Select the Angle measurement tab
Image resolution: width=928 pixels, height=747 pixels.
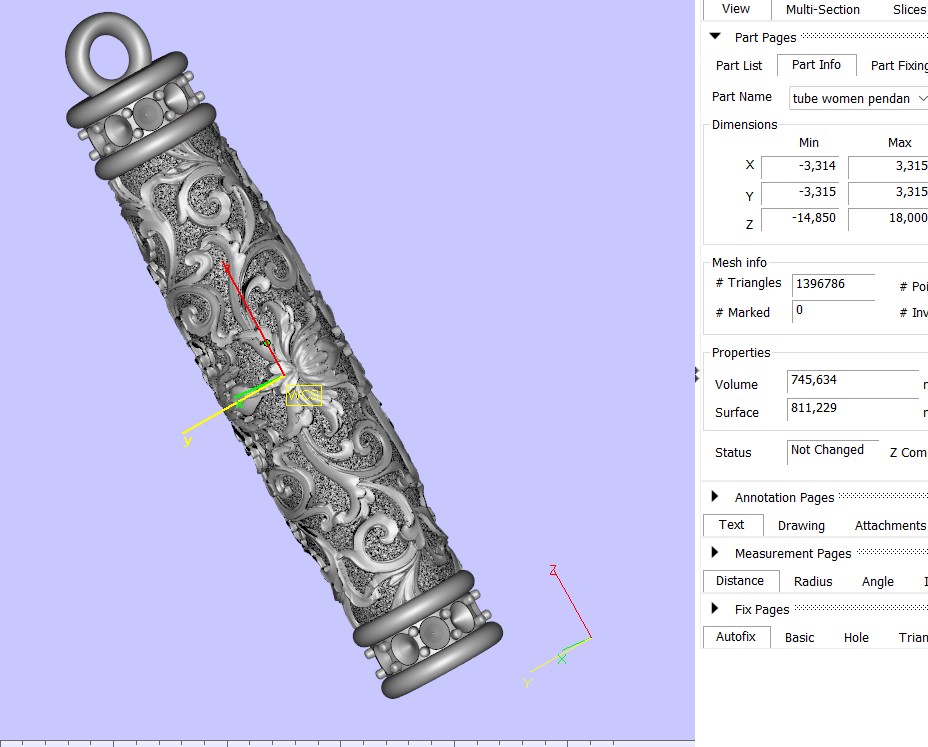point(878,582)
